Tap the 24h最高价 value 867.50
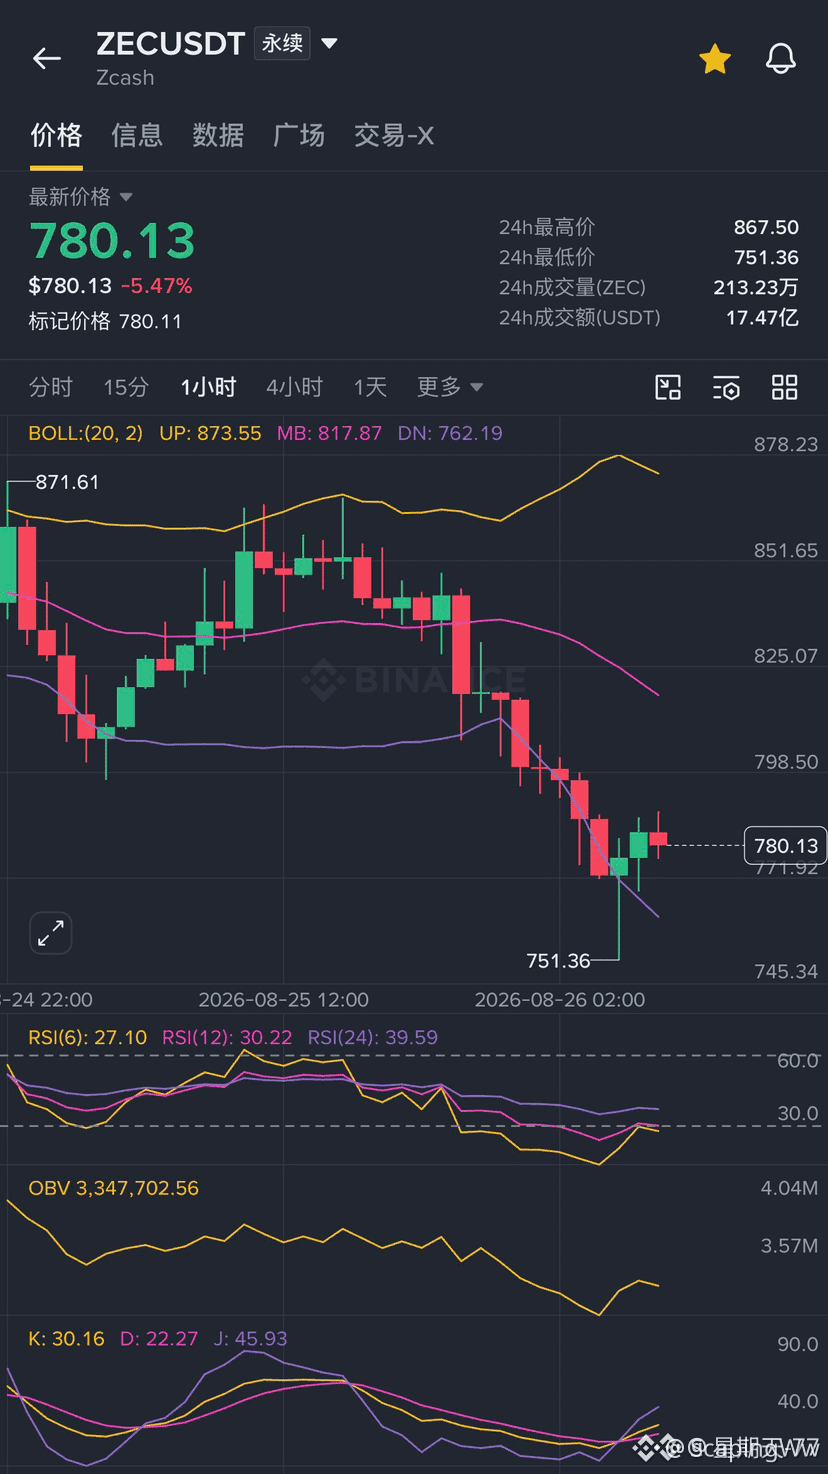 click(766, 227)
